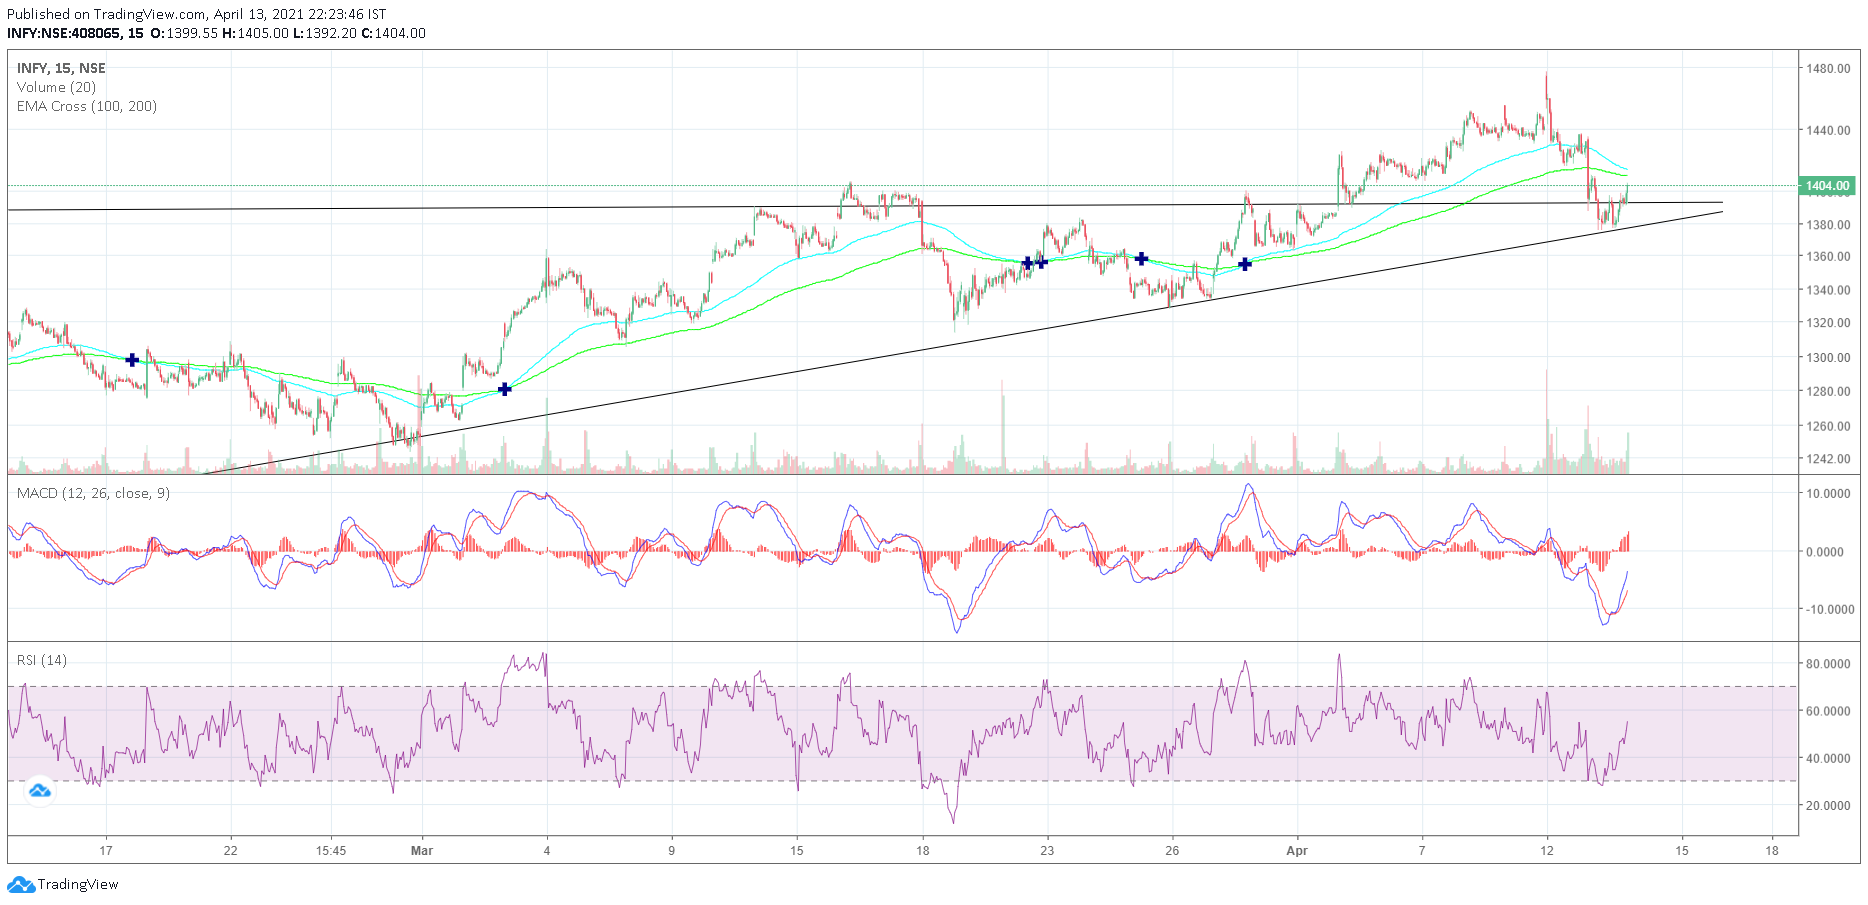This screenshot has height=905, width=1868.
Task: Click the 22 date on time axis
Action: tap(231, 851)
